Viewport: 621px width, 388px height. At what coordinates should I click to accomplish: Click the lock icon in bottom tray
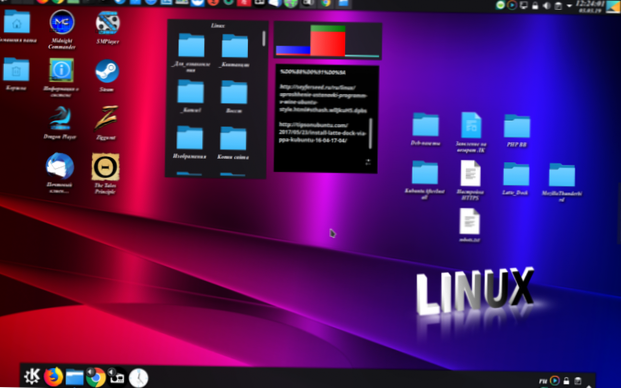pos(566,380)
